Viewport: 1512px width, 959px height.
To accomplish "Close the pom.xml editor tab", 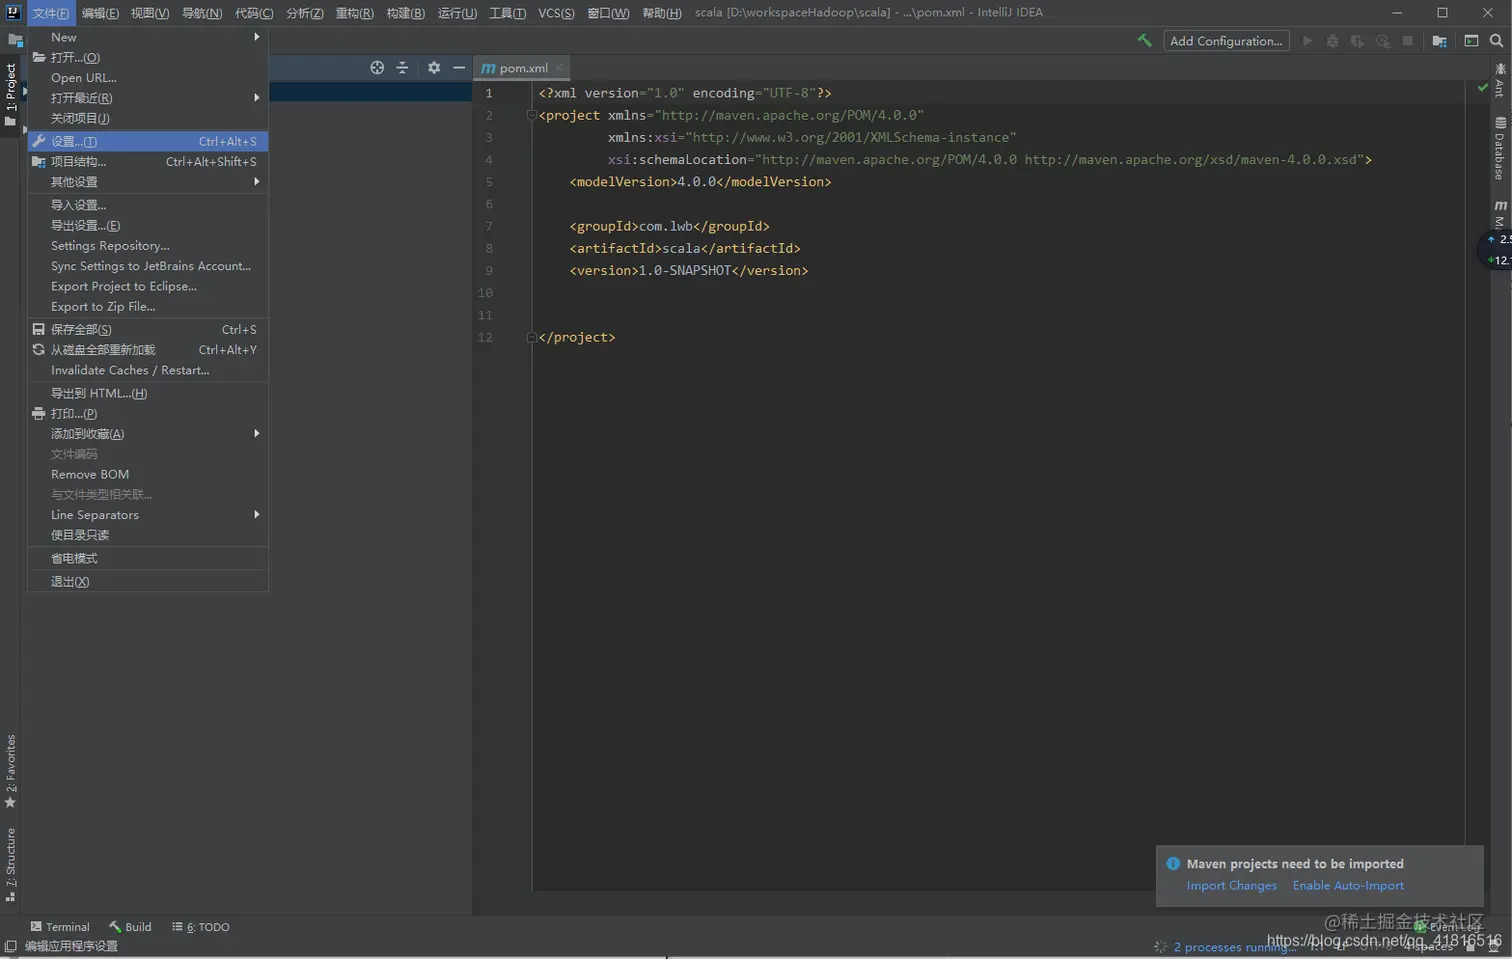I will pos(559,68).
